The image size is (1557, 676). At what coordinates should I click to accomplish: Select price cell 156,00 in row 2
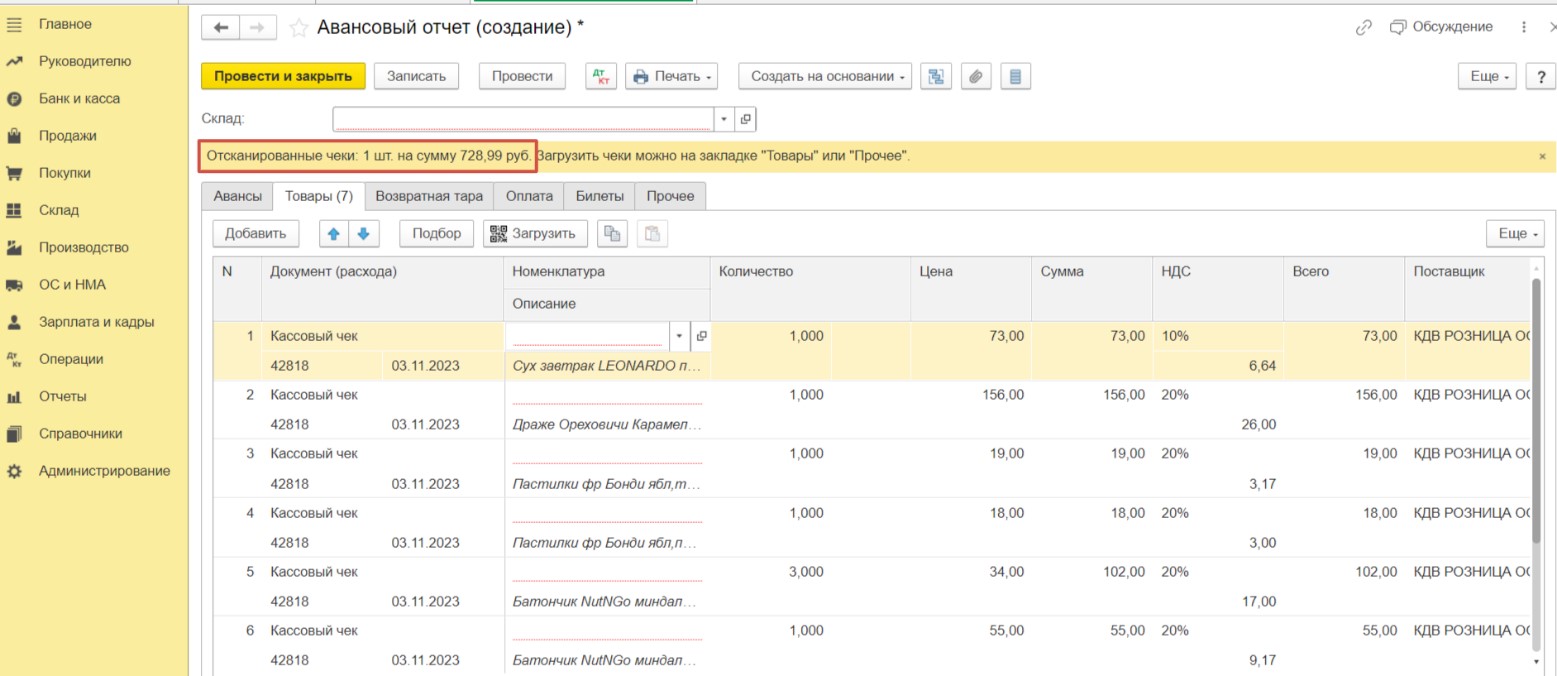[x=970, y=395]
